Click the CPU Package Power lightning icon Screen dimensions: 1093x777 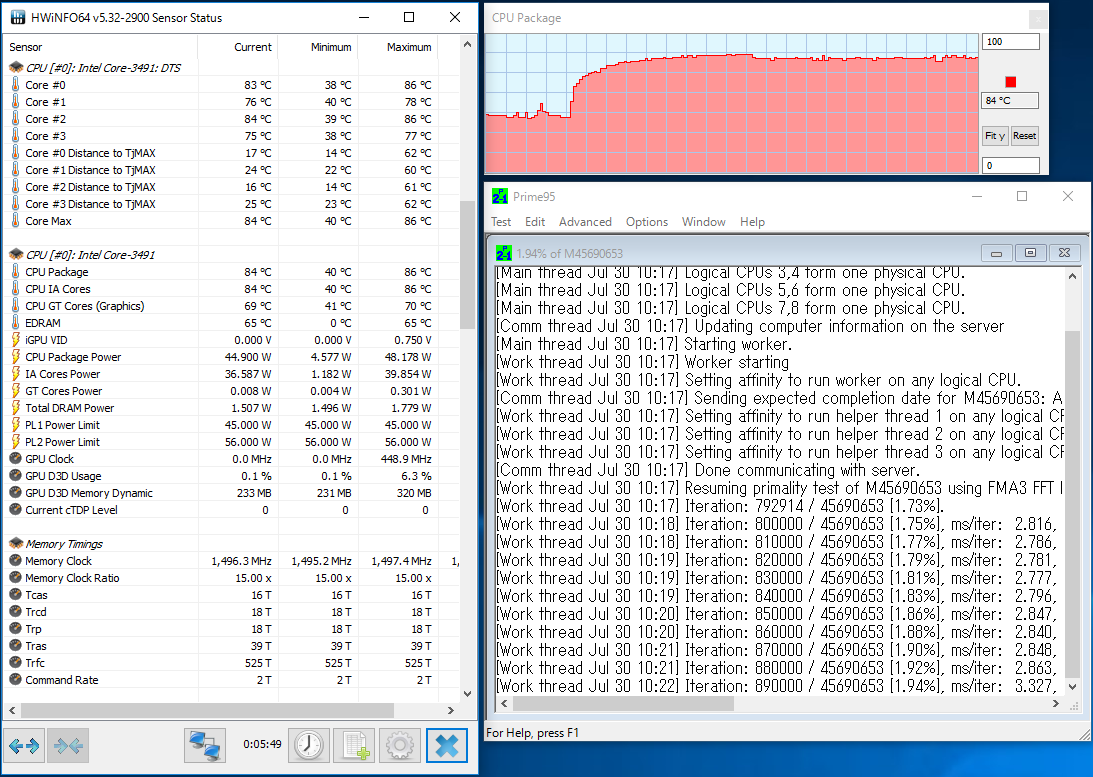[x=15, y=357]
